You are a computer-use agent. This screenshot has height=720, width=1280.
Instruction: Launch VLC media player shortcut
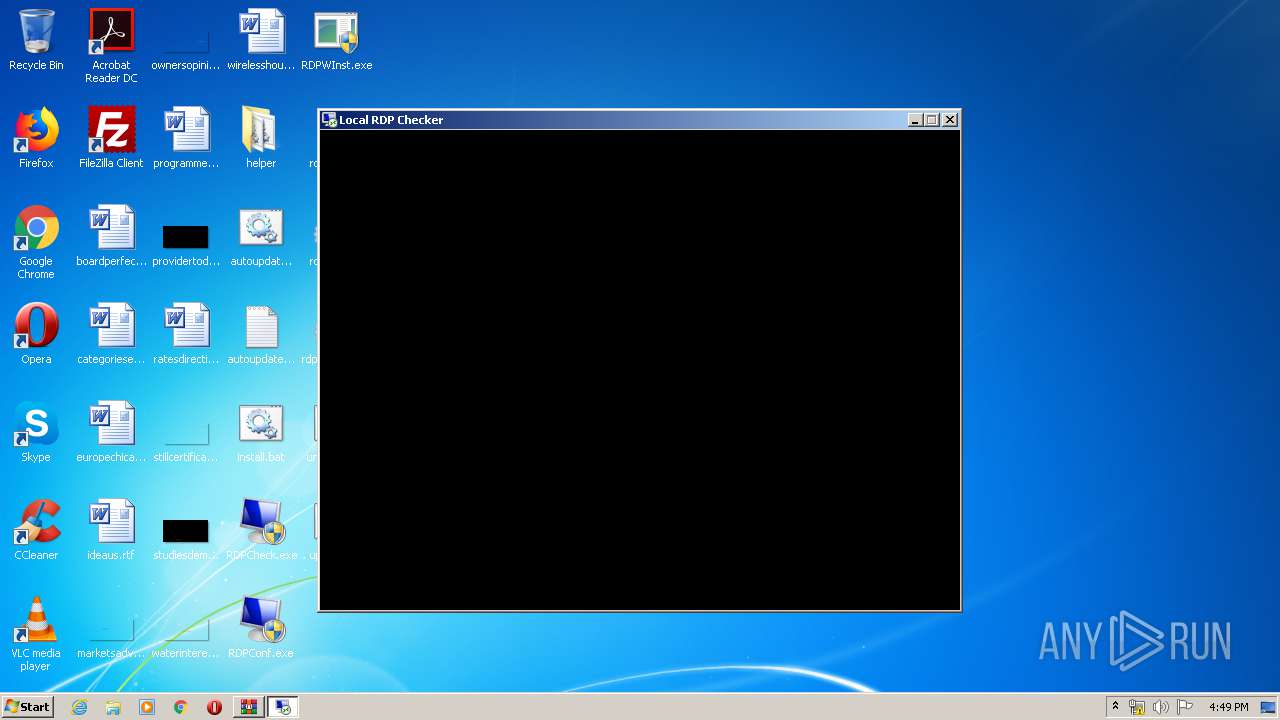(x=36, y=634)
